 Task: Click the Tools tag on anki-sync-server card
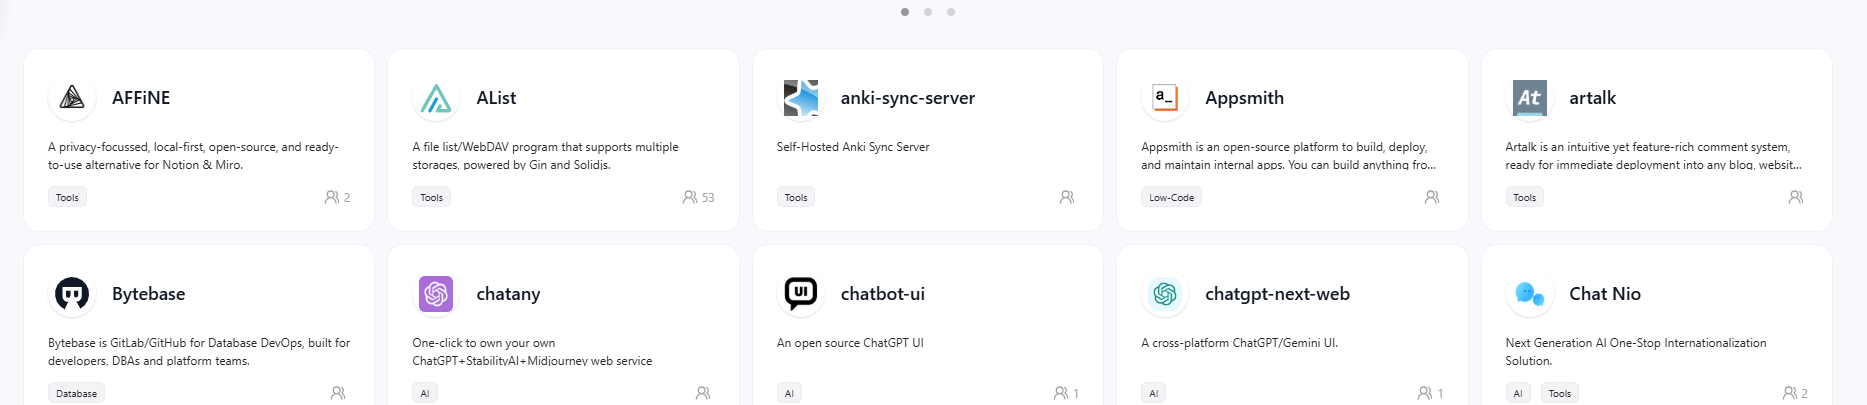pos(796,197)
